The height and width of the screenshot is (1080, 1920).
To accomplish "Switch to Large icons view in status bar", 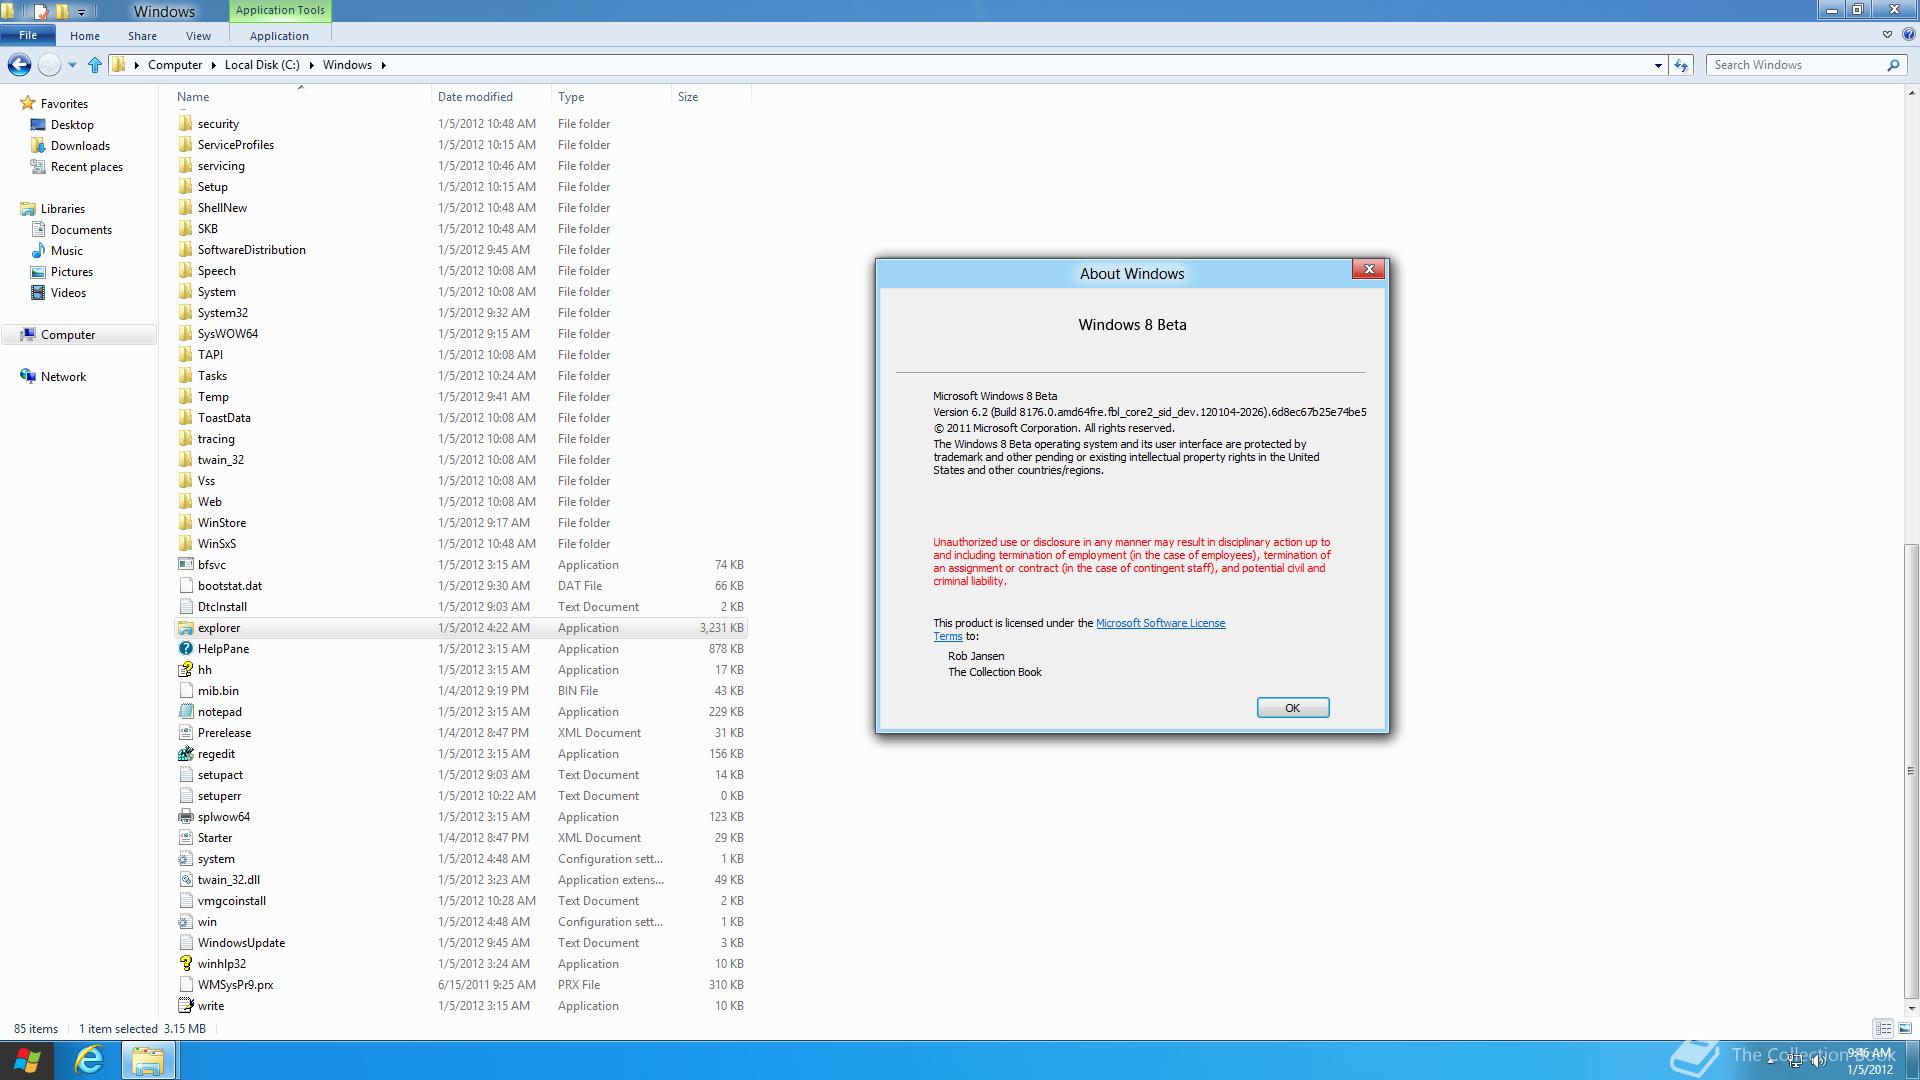I will (1904, 1028).
